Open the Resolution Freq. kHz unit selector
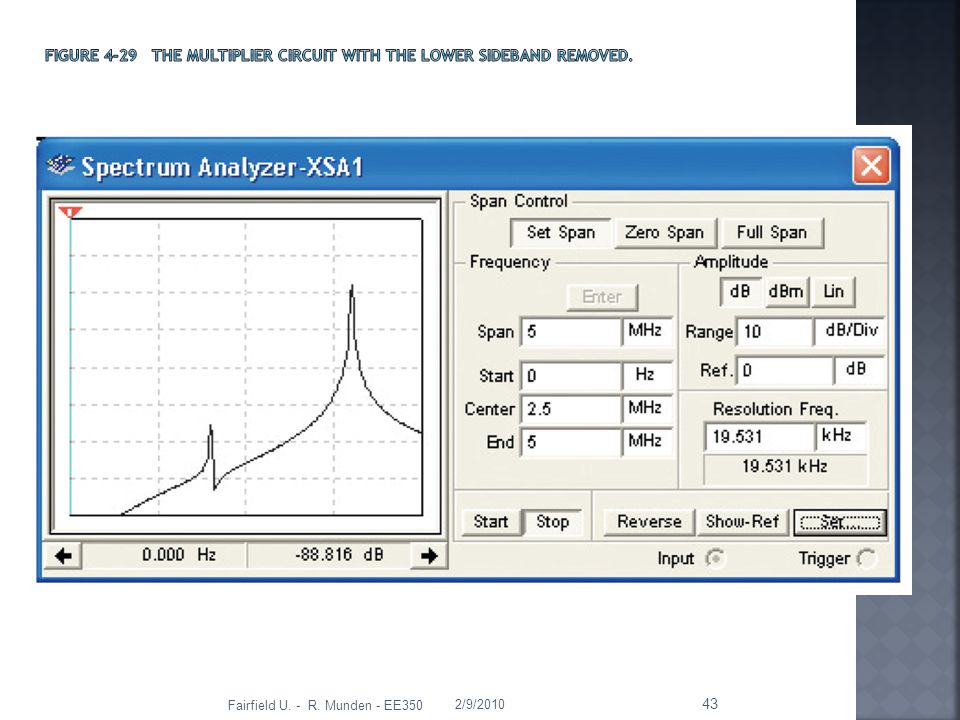The height and width of the screenshot is (720, 960). [x=840, y=437]
